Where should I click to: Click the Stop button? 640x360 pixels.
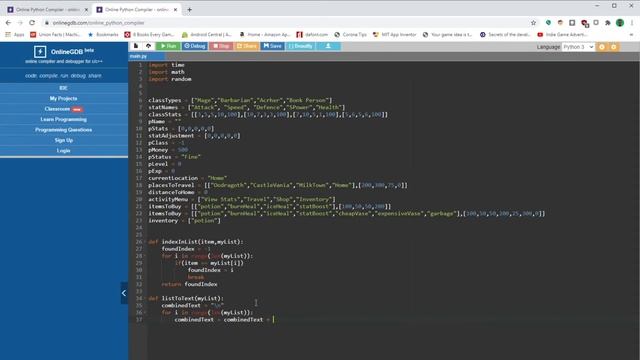pos(221,46)
